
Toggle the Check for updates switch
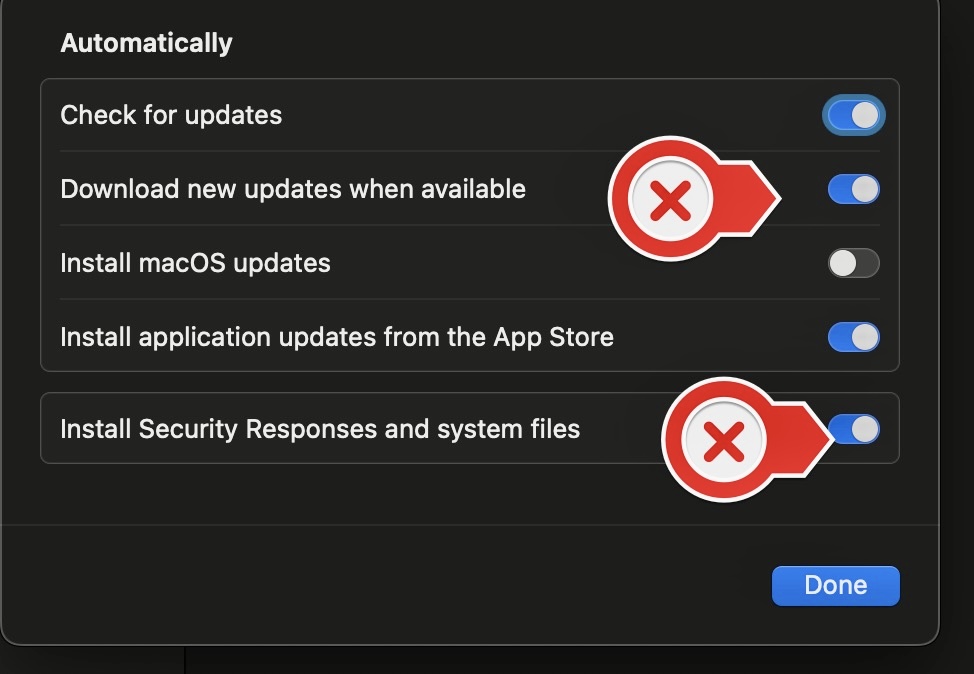point(853,115)
